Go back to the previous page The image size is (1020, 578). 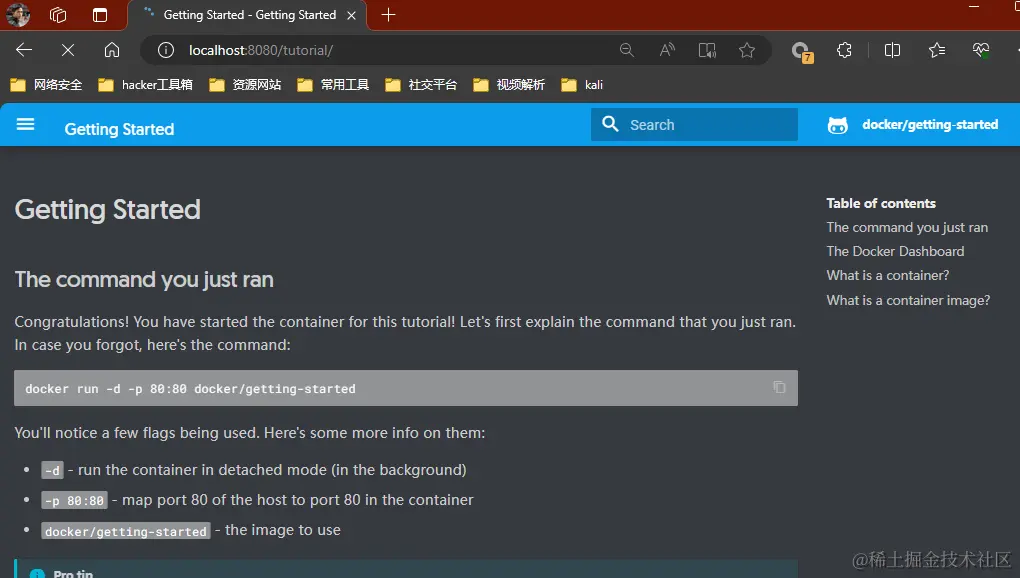[x=24, y=50]
